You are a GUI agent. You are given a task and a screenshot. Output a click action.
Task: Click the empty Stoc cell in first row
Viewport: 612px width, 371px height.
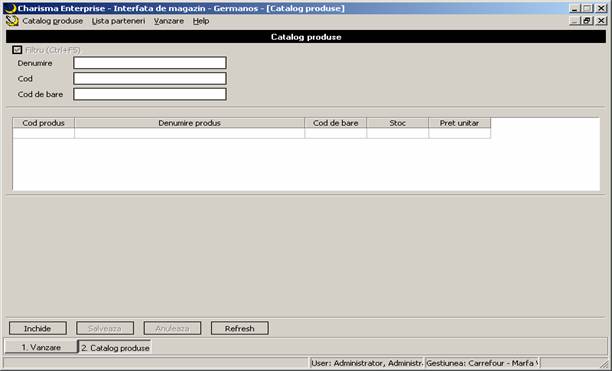click(397, 133)
